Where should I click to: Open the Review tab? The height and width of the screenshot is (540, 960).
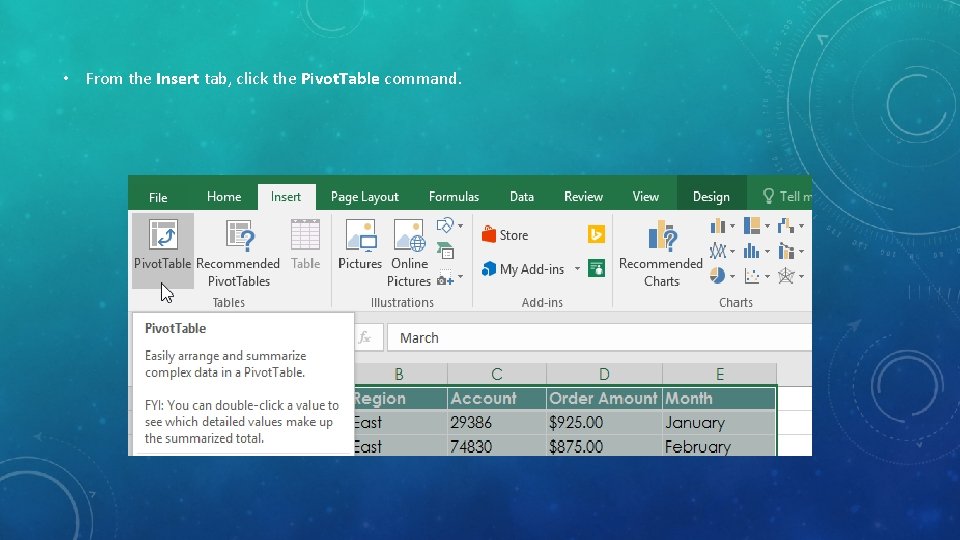pyautogui.click(x=583, y=197)
